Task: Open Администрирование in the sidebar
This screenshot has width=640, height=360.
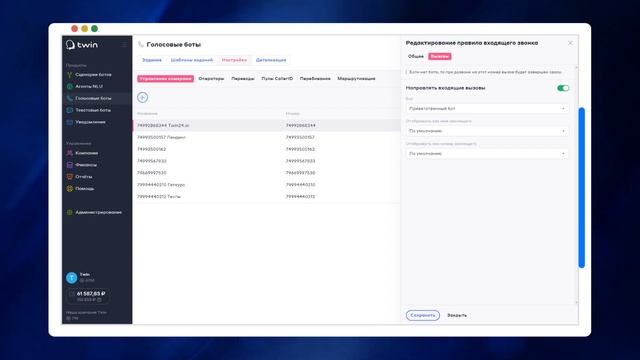Action: tap(98, 212)
